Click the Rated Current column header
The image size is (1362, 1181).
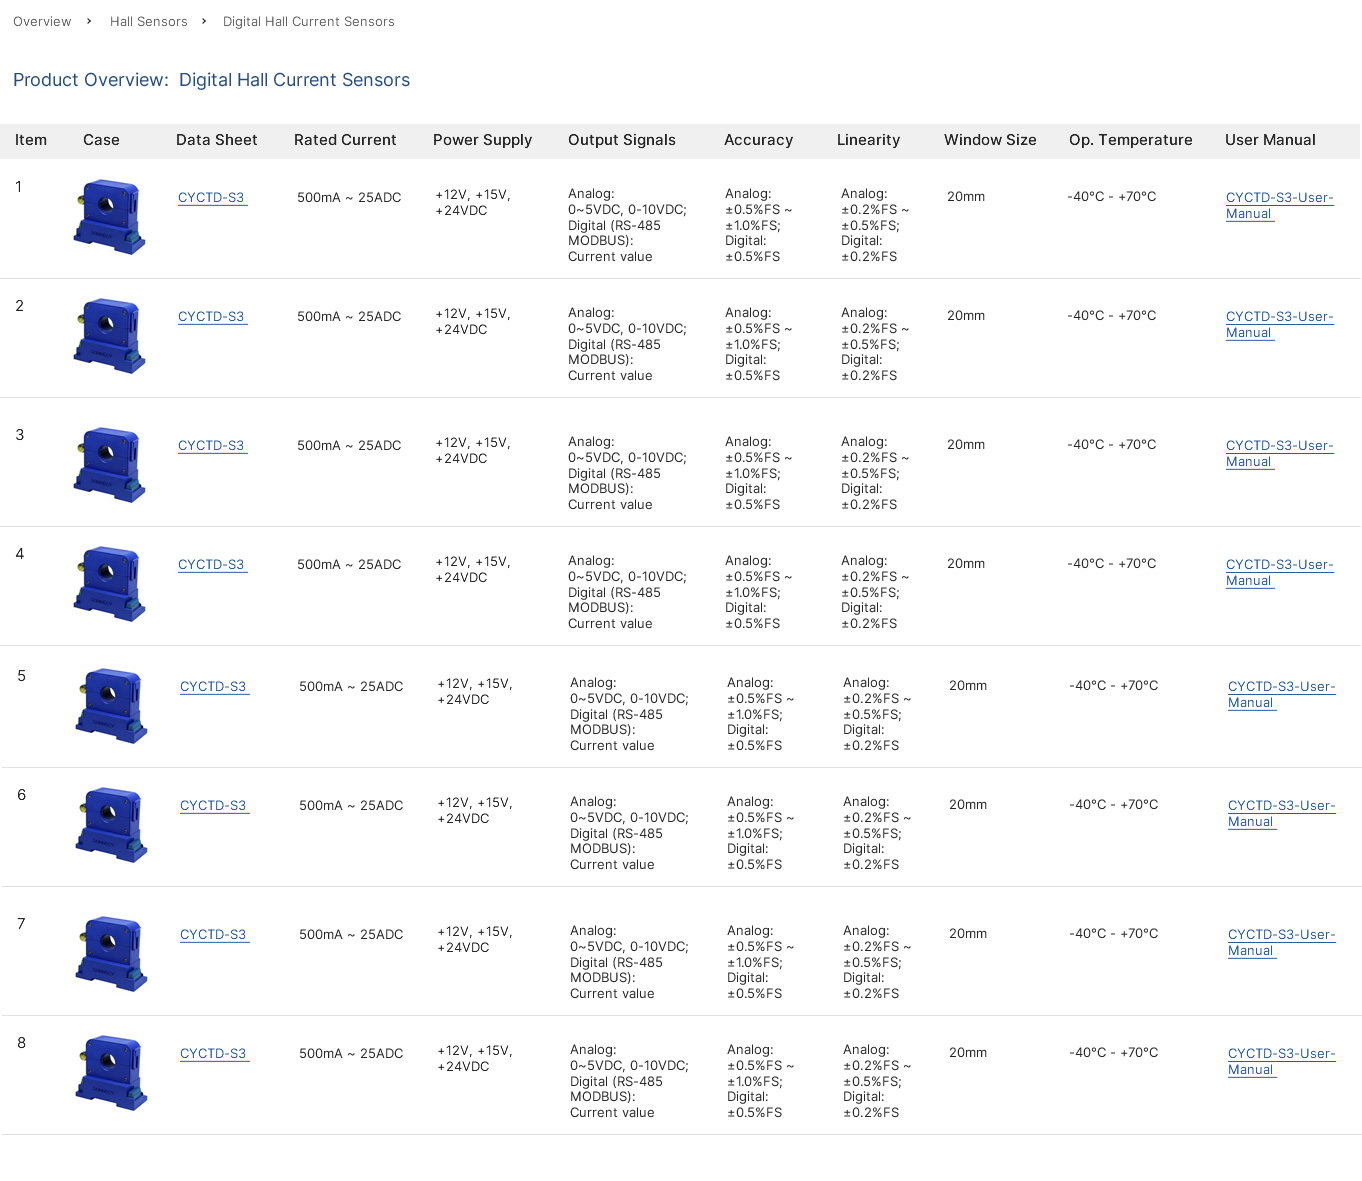point(345,140)
